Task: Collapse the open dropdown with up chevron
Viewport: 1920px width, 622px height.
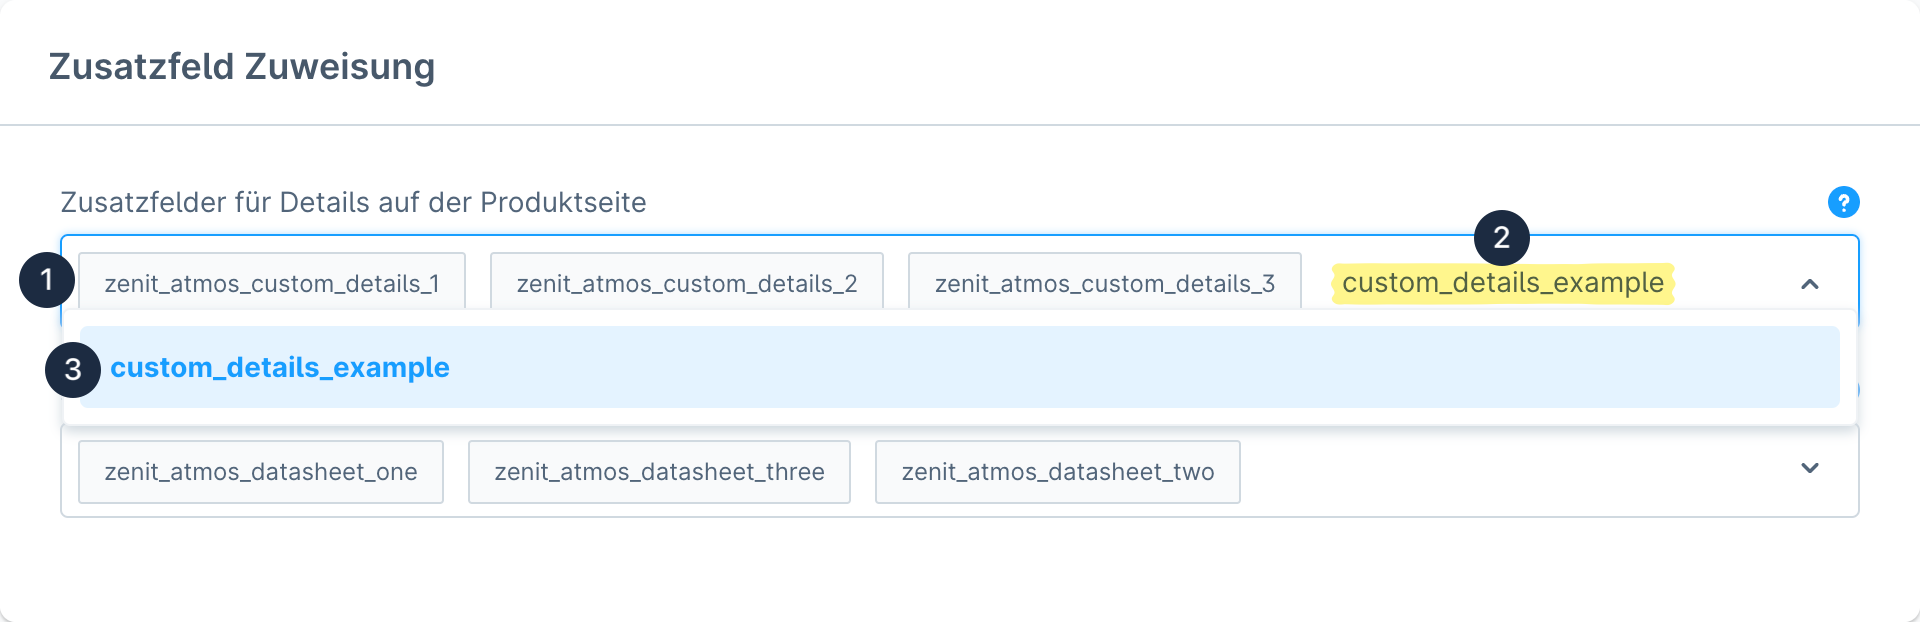Action: pos(1809,285)
